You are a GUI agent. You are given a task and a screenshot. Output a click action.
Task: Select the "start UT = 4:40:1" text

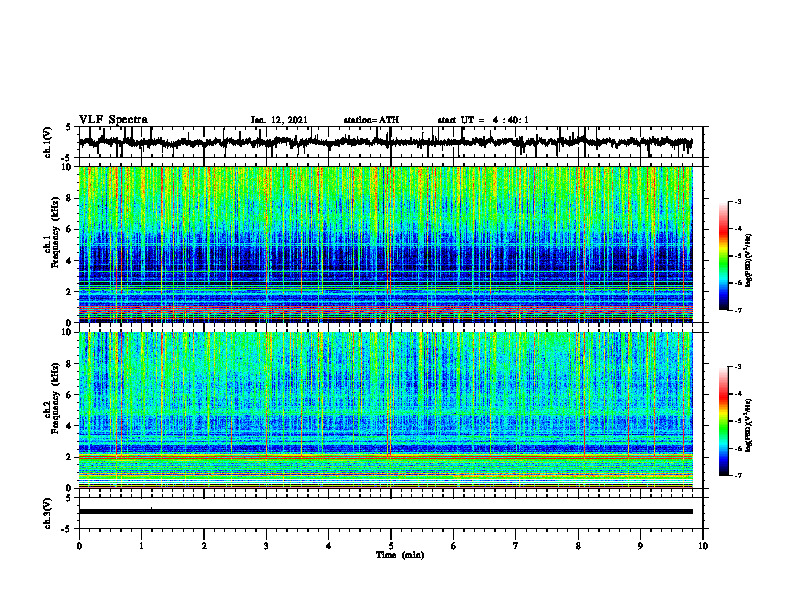[x=483, y=120]
